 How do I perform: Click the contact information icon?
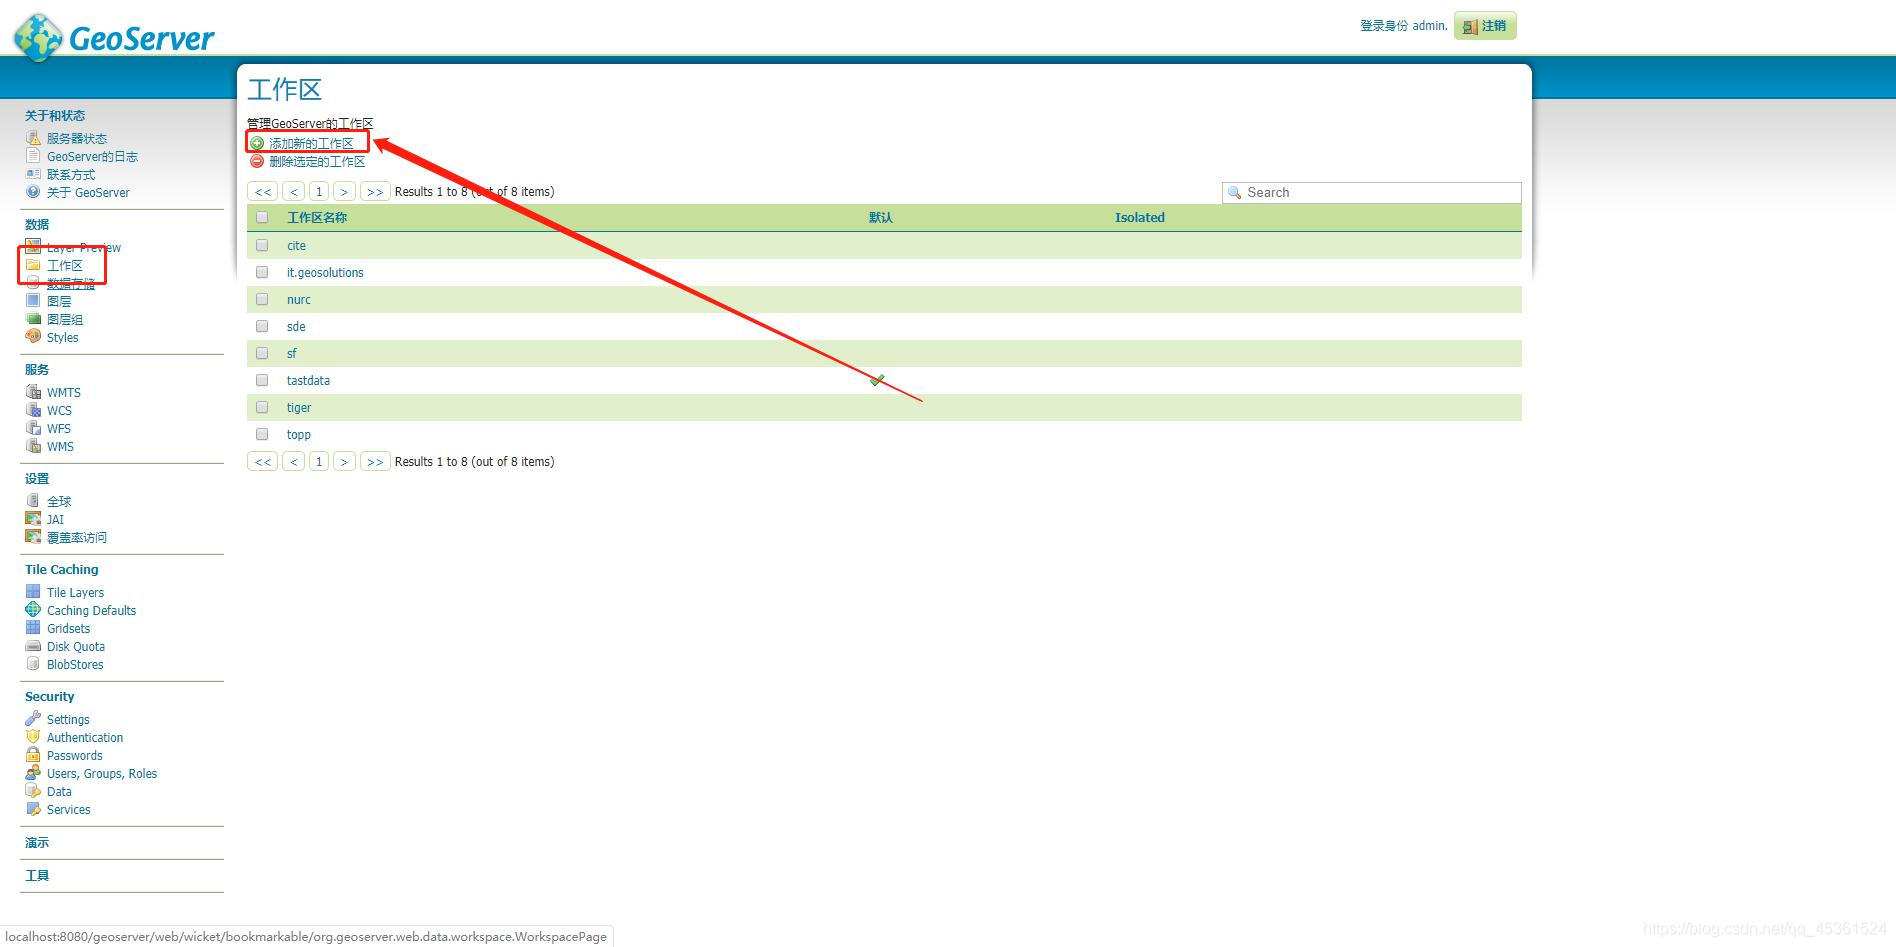tap(33, 174)
